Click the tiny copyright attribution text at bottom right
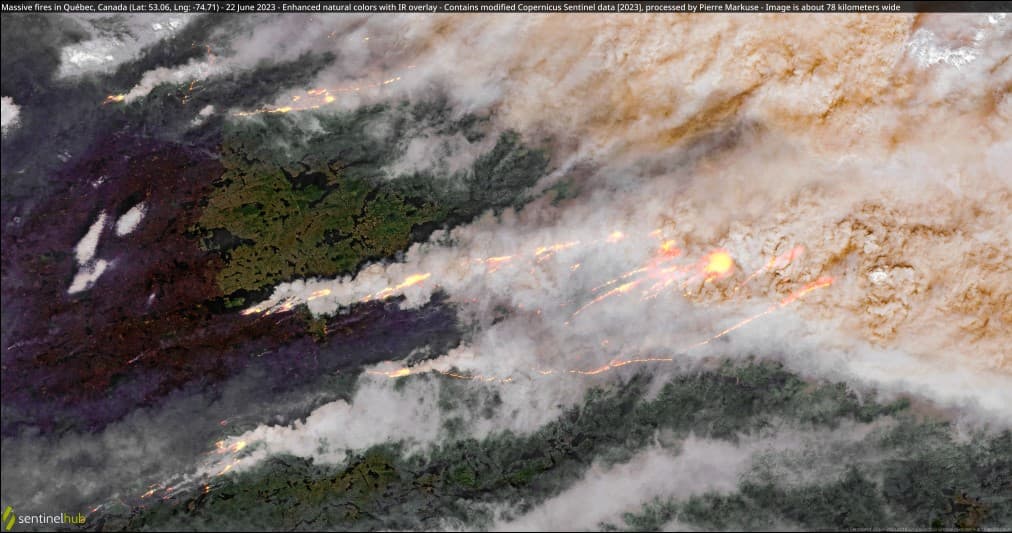Screen dimensions: 1012x533 point(929,529)
